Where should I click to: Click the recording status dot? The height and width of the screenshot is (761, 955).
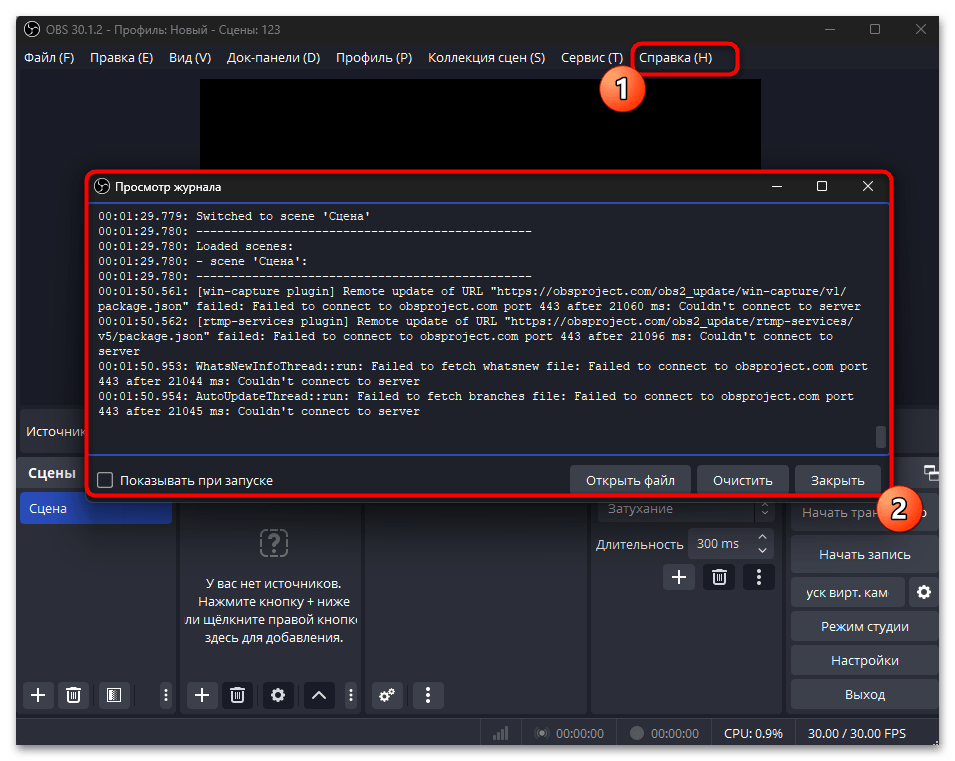tap(636, 733)
